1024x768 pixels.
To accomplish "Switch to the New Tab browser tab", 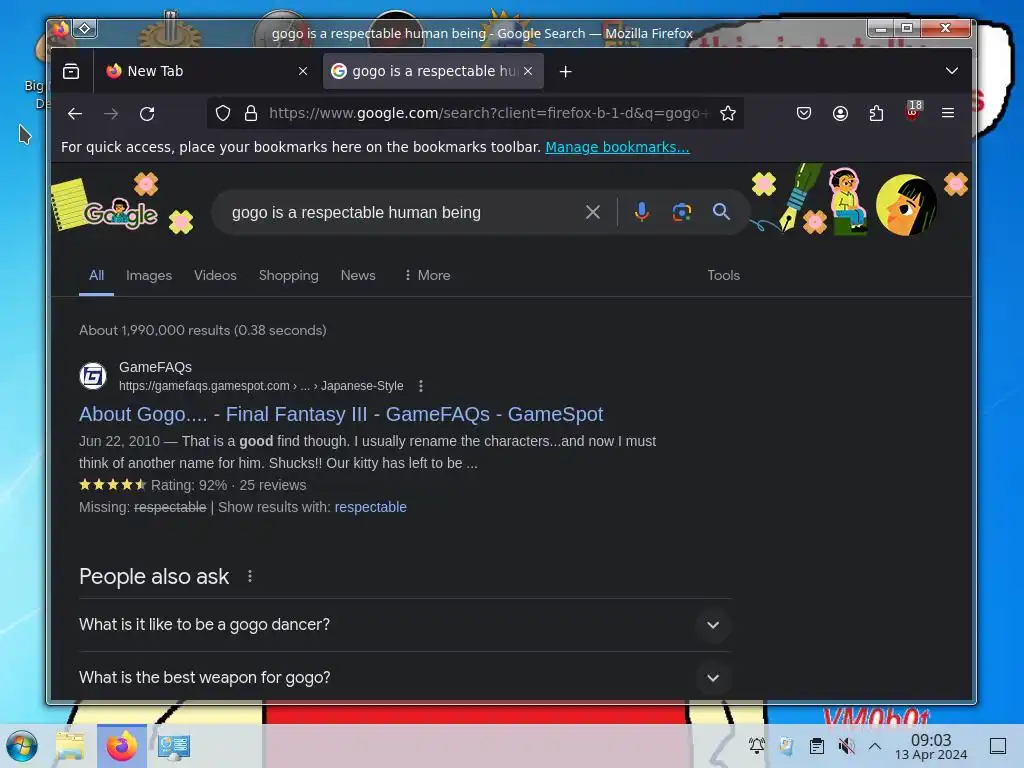I will (x=206, y=71).
